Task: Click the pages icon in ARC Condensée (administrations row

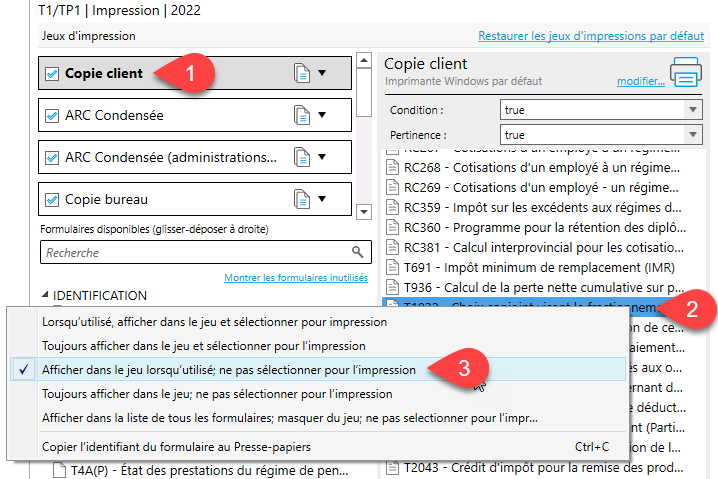Action: click(302, 157)
